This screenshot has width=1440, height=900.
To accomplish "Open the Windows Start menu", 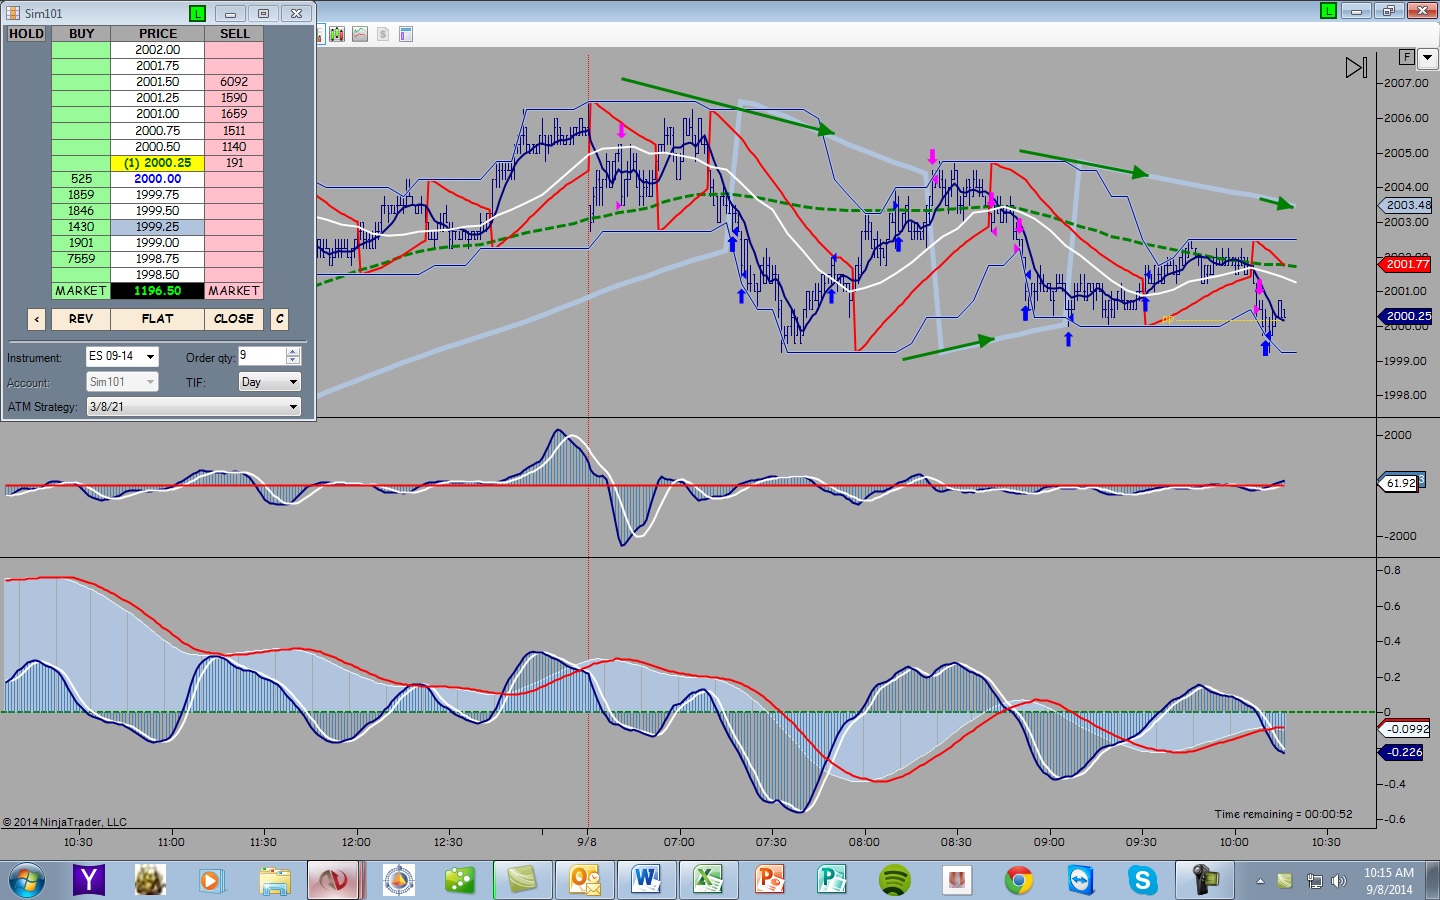I will [x=26, y=880].
